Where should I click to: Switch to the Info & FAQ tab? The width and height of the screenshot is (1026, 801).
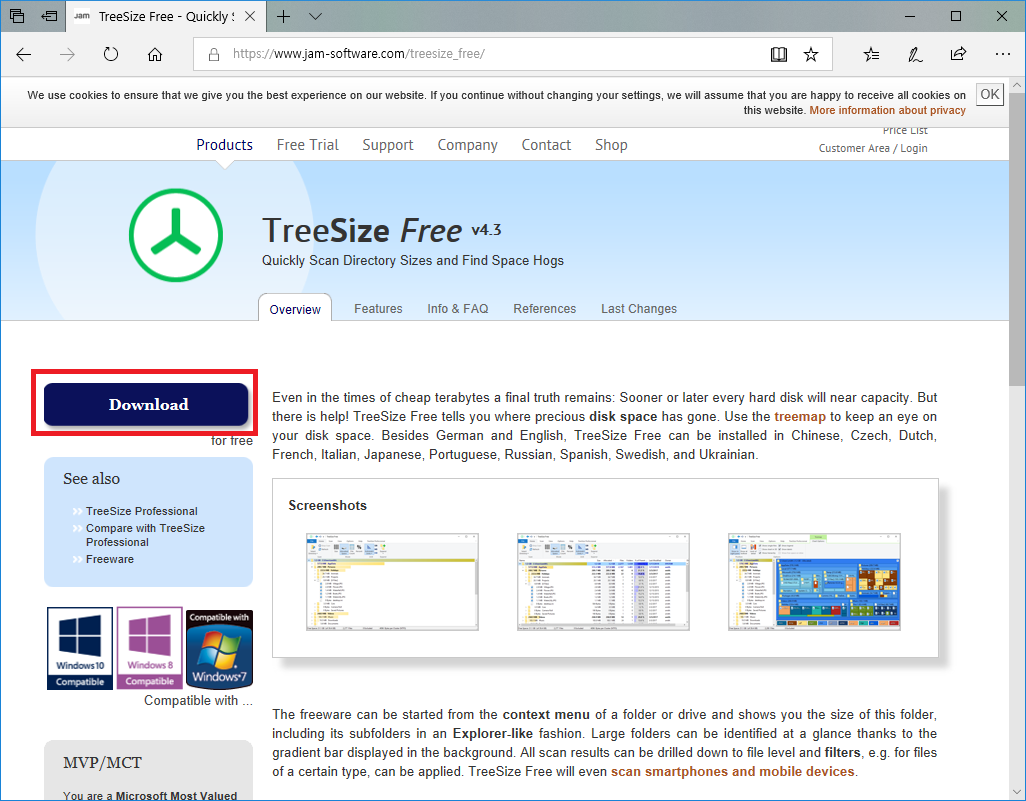pos(457,308)
